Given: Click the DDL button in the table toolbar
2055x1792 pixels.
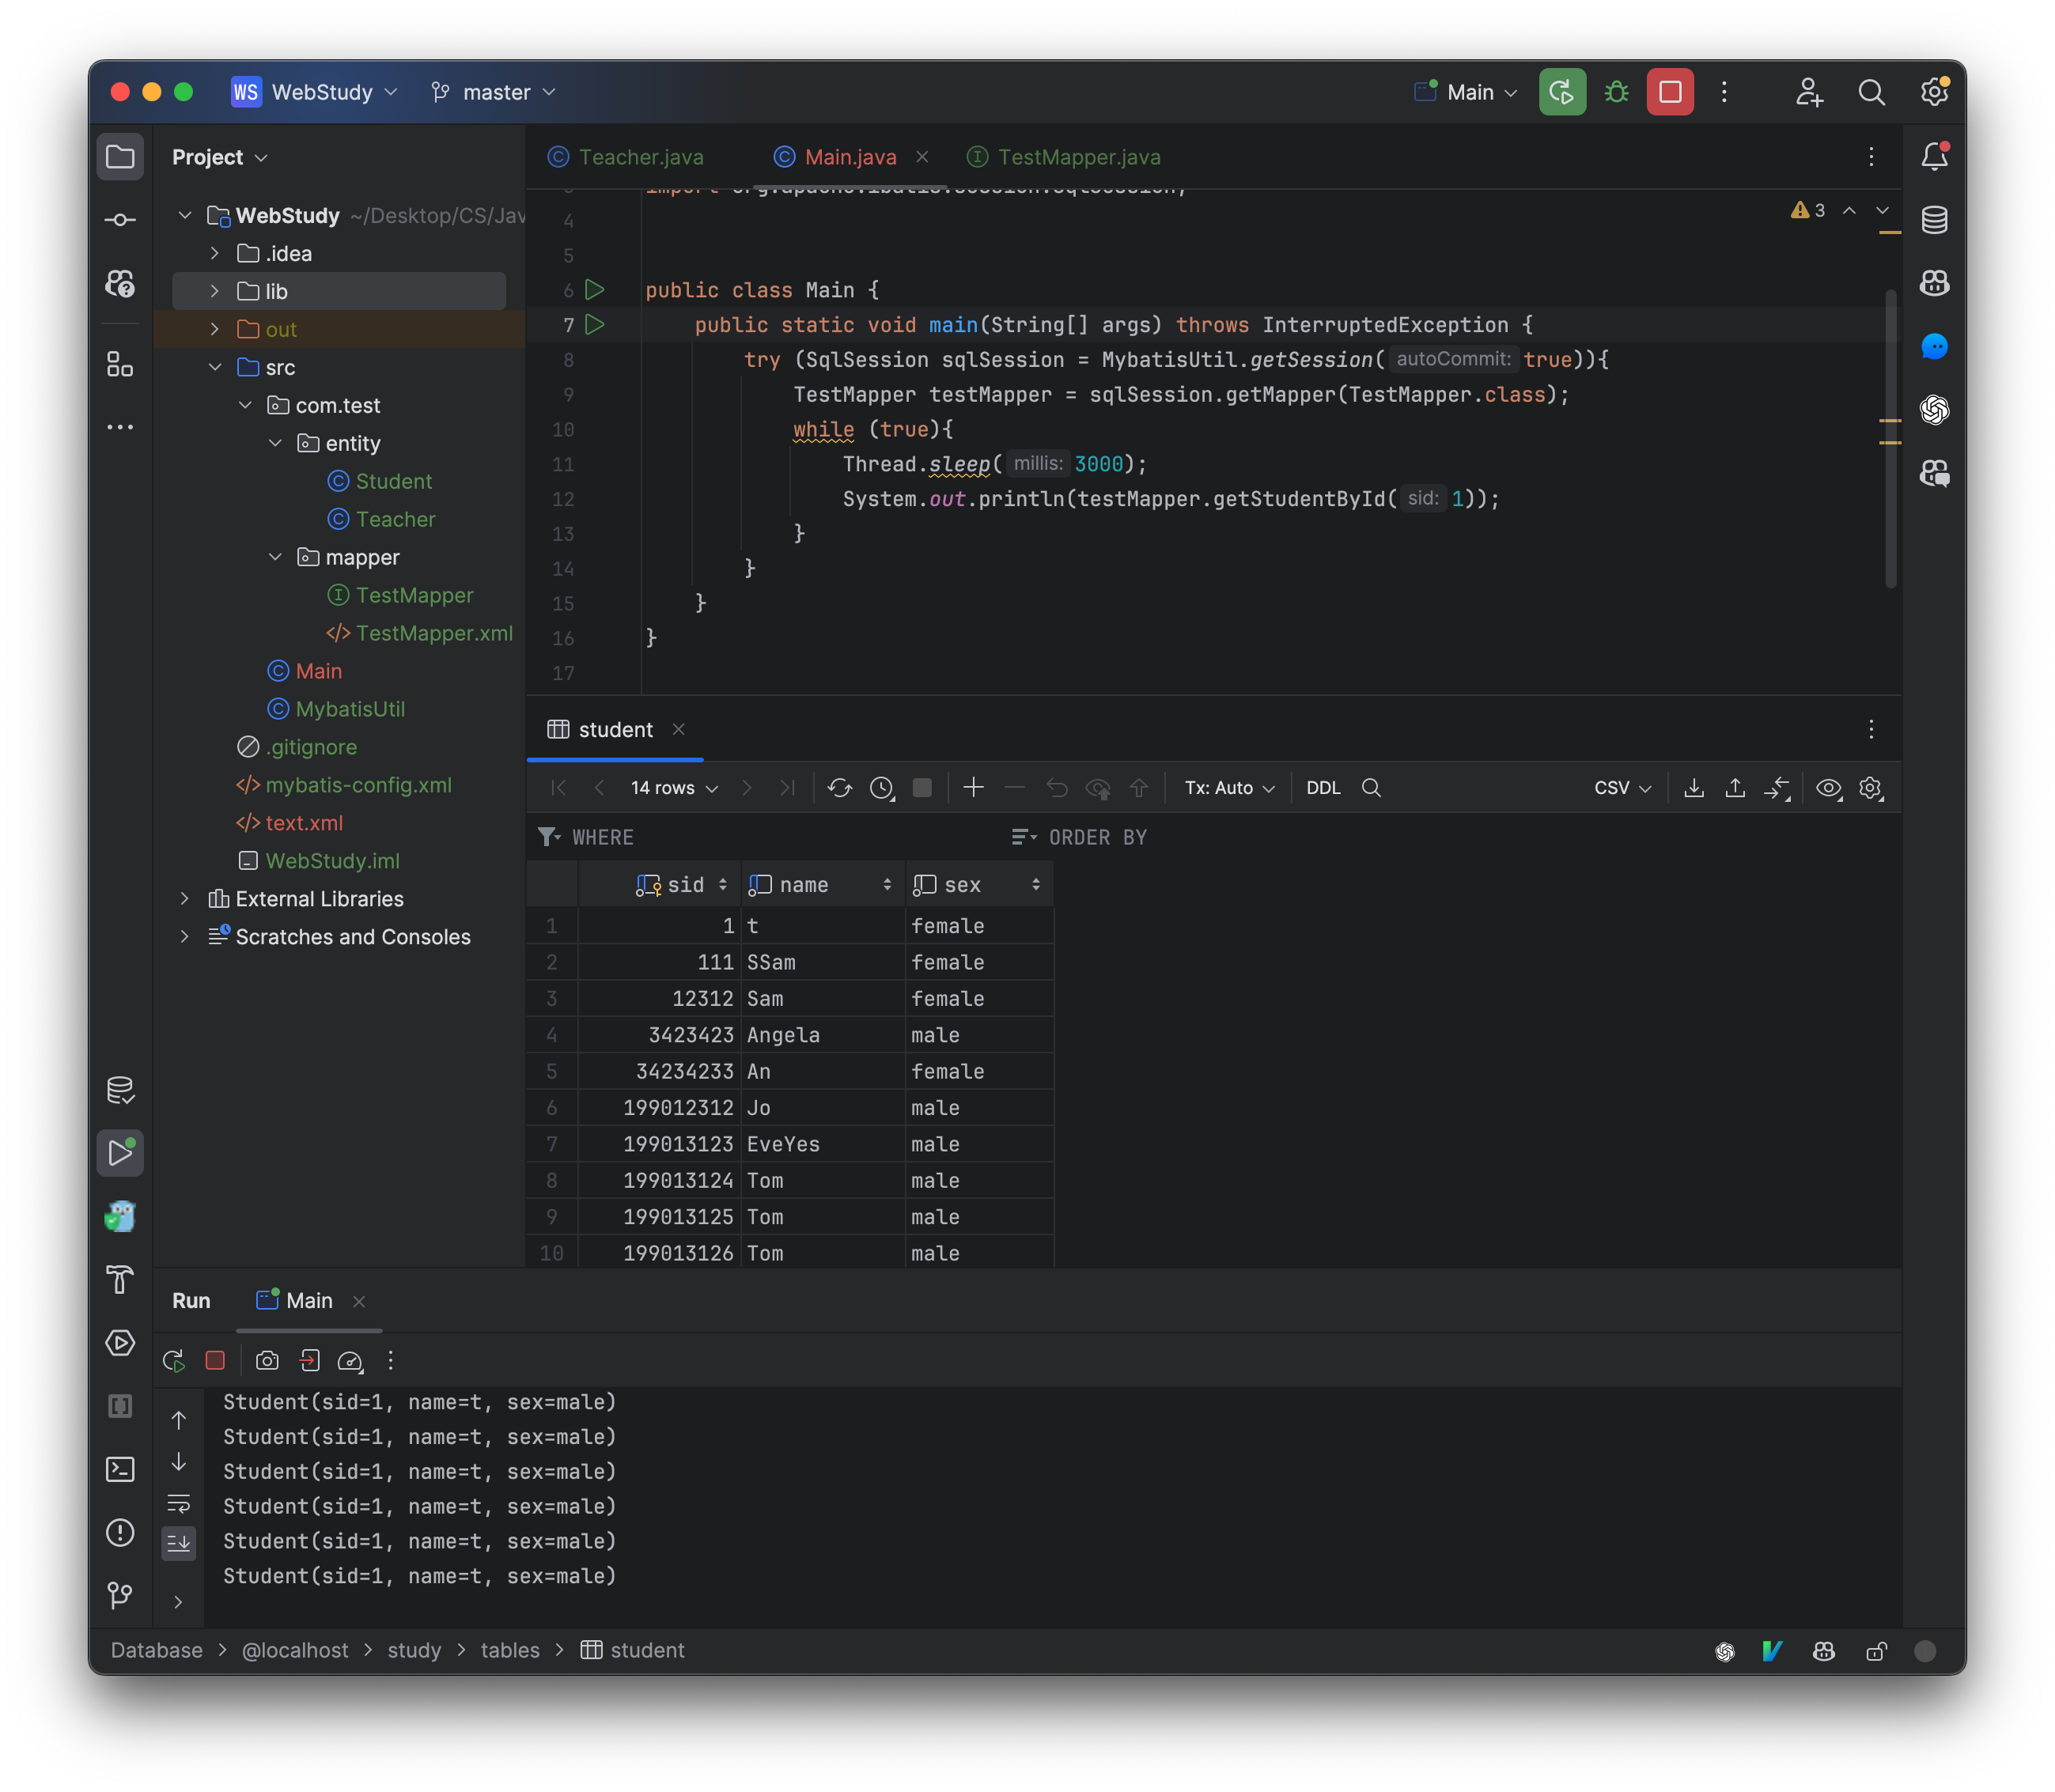Looking at the screenshot, I should 1323,788.
